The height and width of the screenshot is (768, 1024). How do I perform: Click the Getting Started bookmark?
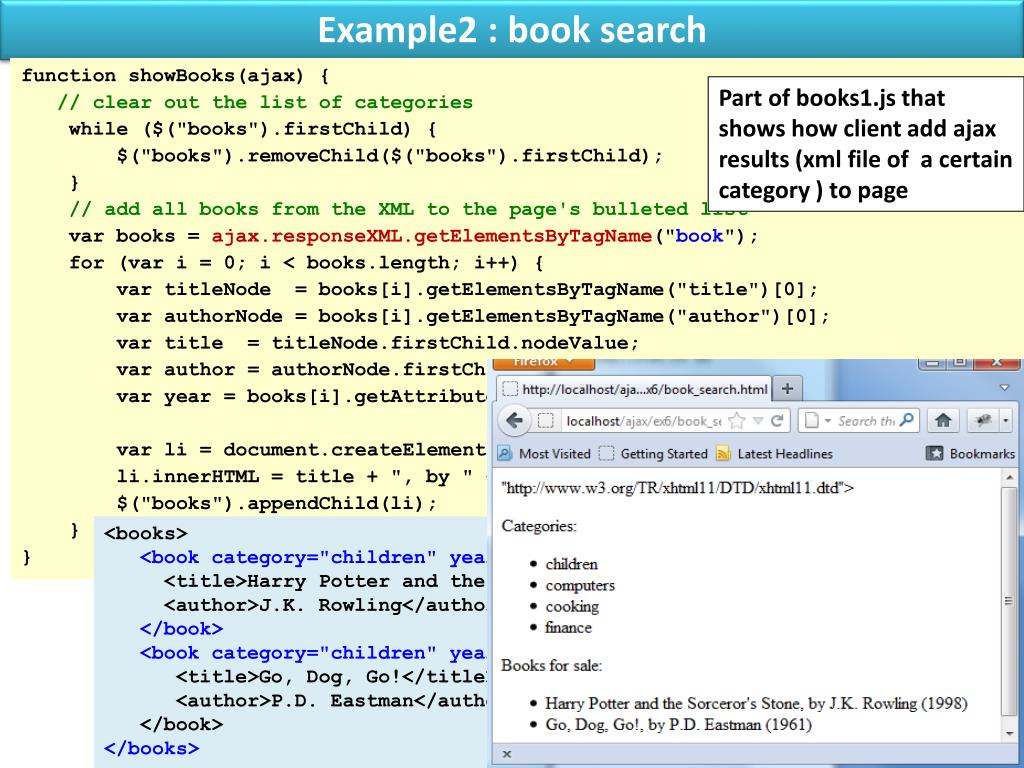(x=663, y=453)
